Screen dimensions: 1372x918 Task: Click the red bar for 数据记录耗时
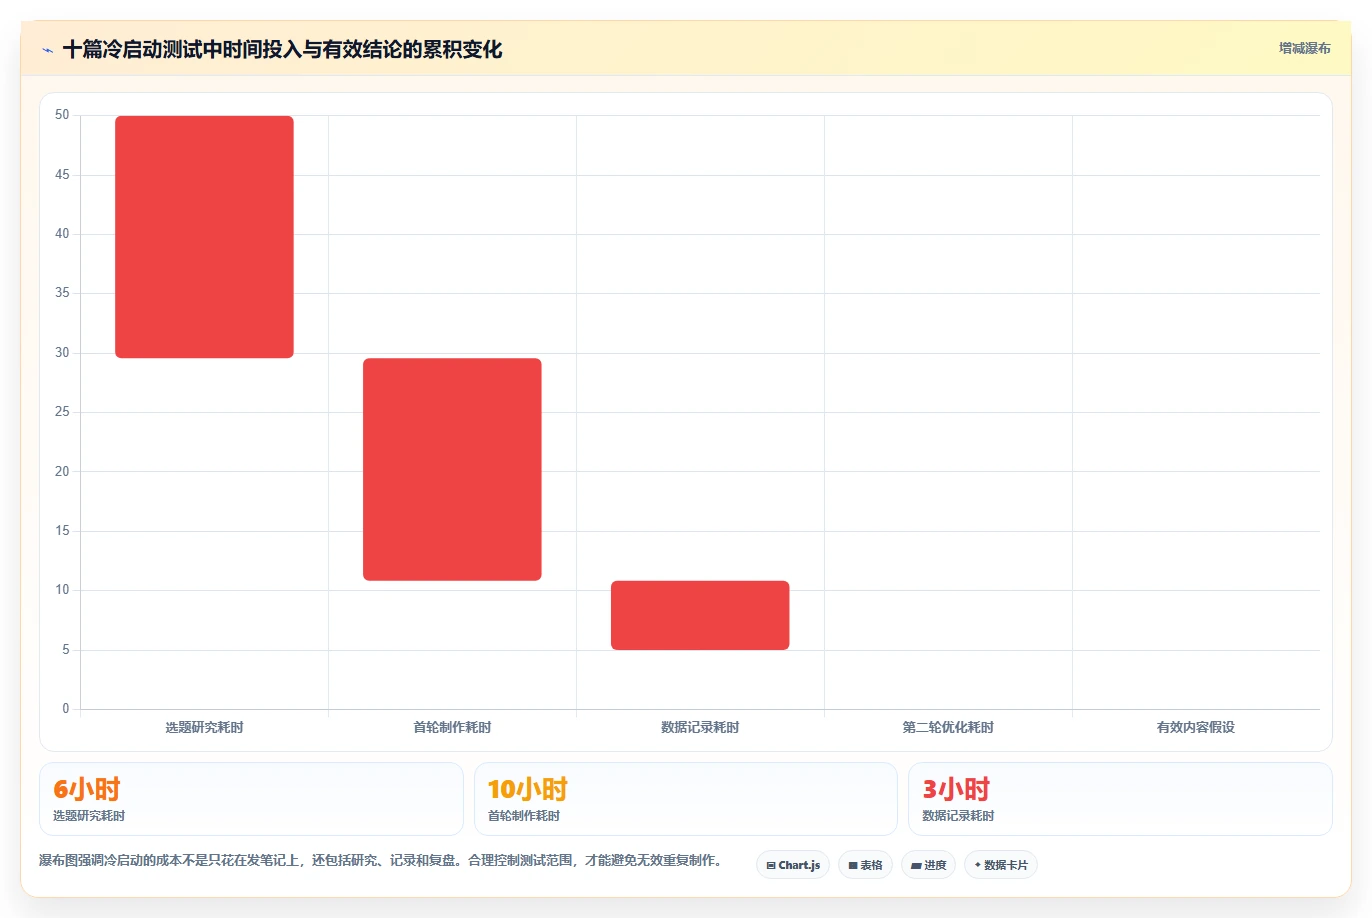point(700,615)
